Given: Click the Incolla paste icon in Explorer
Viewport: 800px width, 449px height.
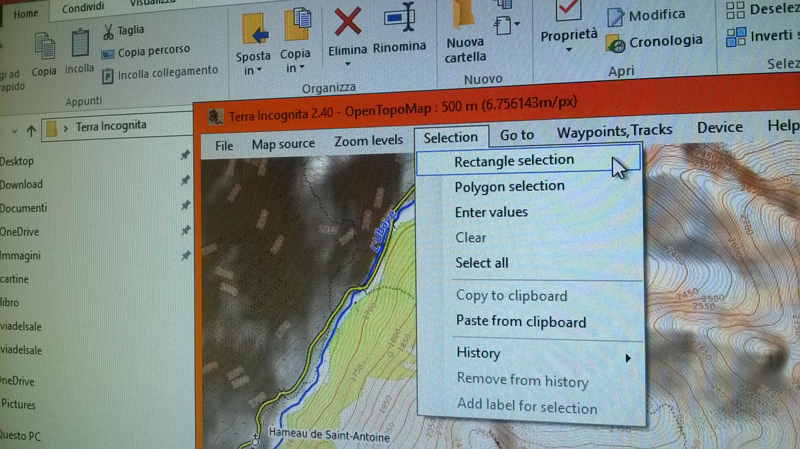Looking at the screenshot, I should 80,43.
